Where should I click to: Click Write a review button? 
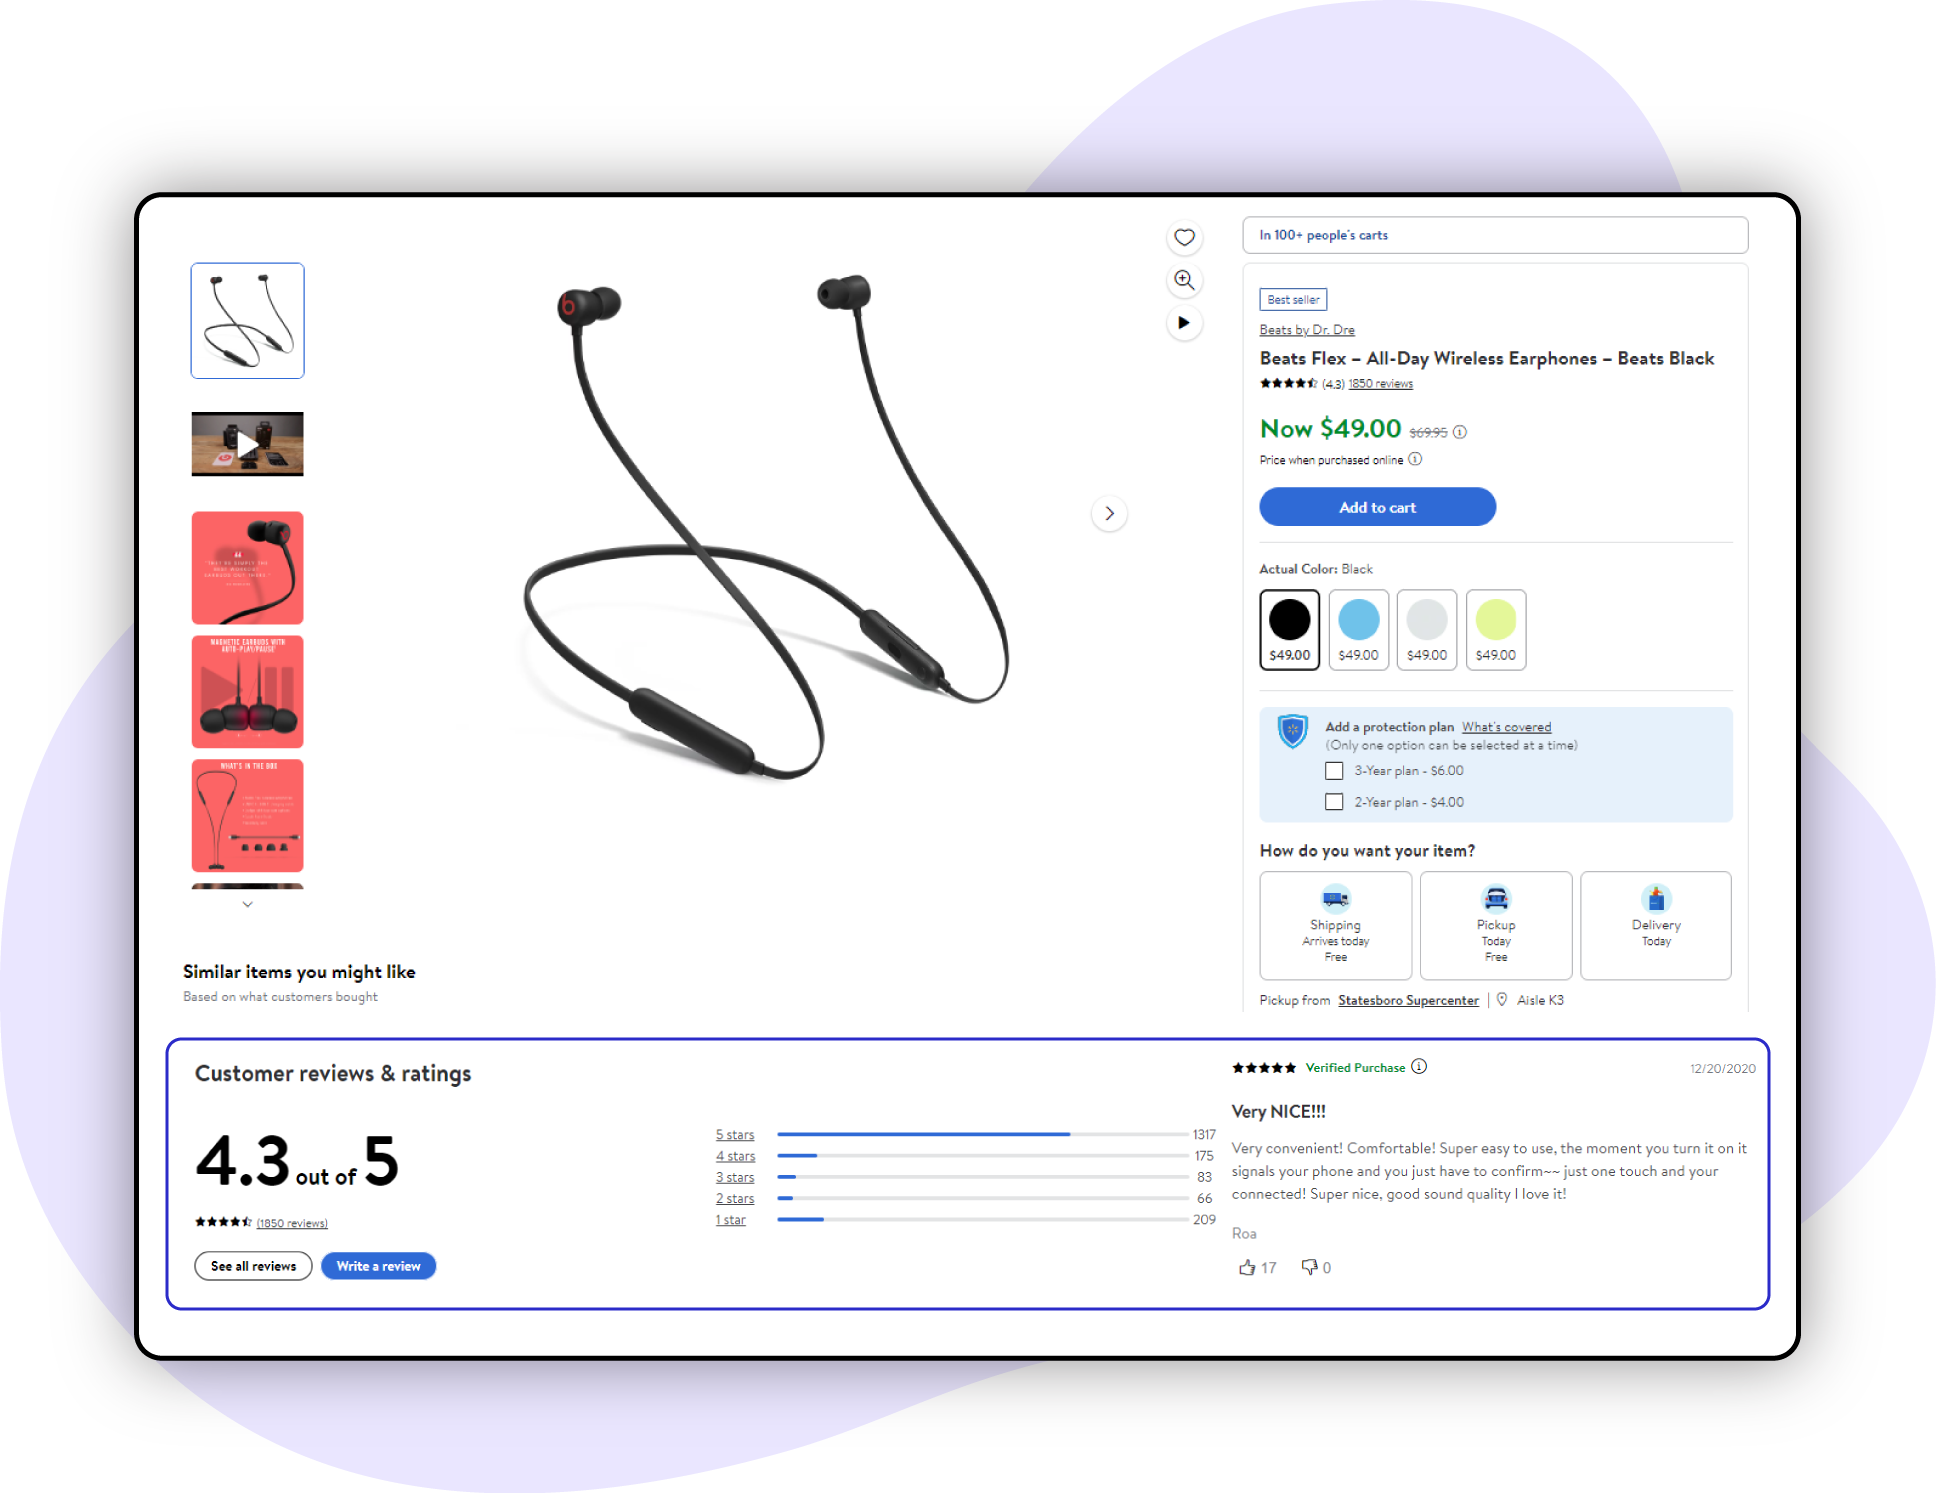coord(378,1266)
